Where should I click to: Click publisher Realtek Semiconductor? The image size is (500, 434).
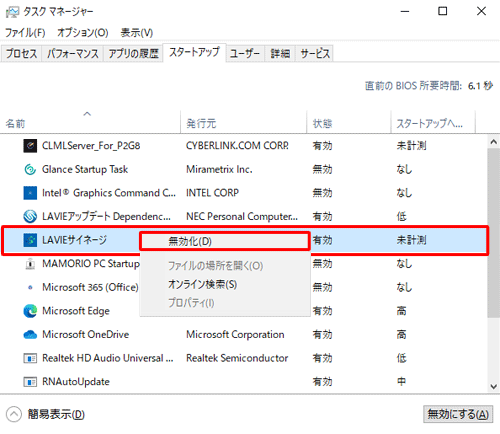click(237, 358)
